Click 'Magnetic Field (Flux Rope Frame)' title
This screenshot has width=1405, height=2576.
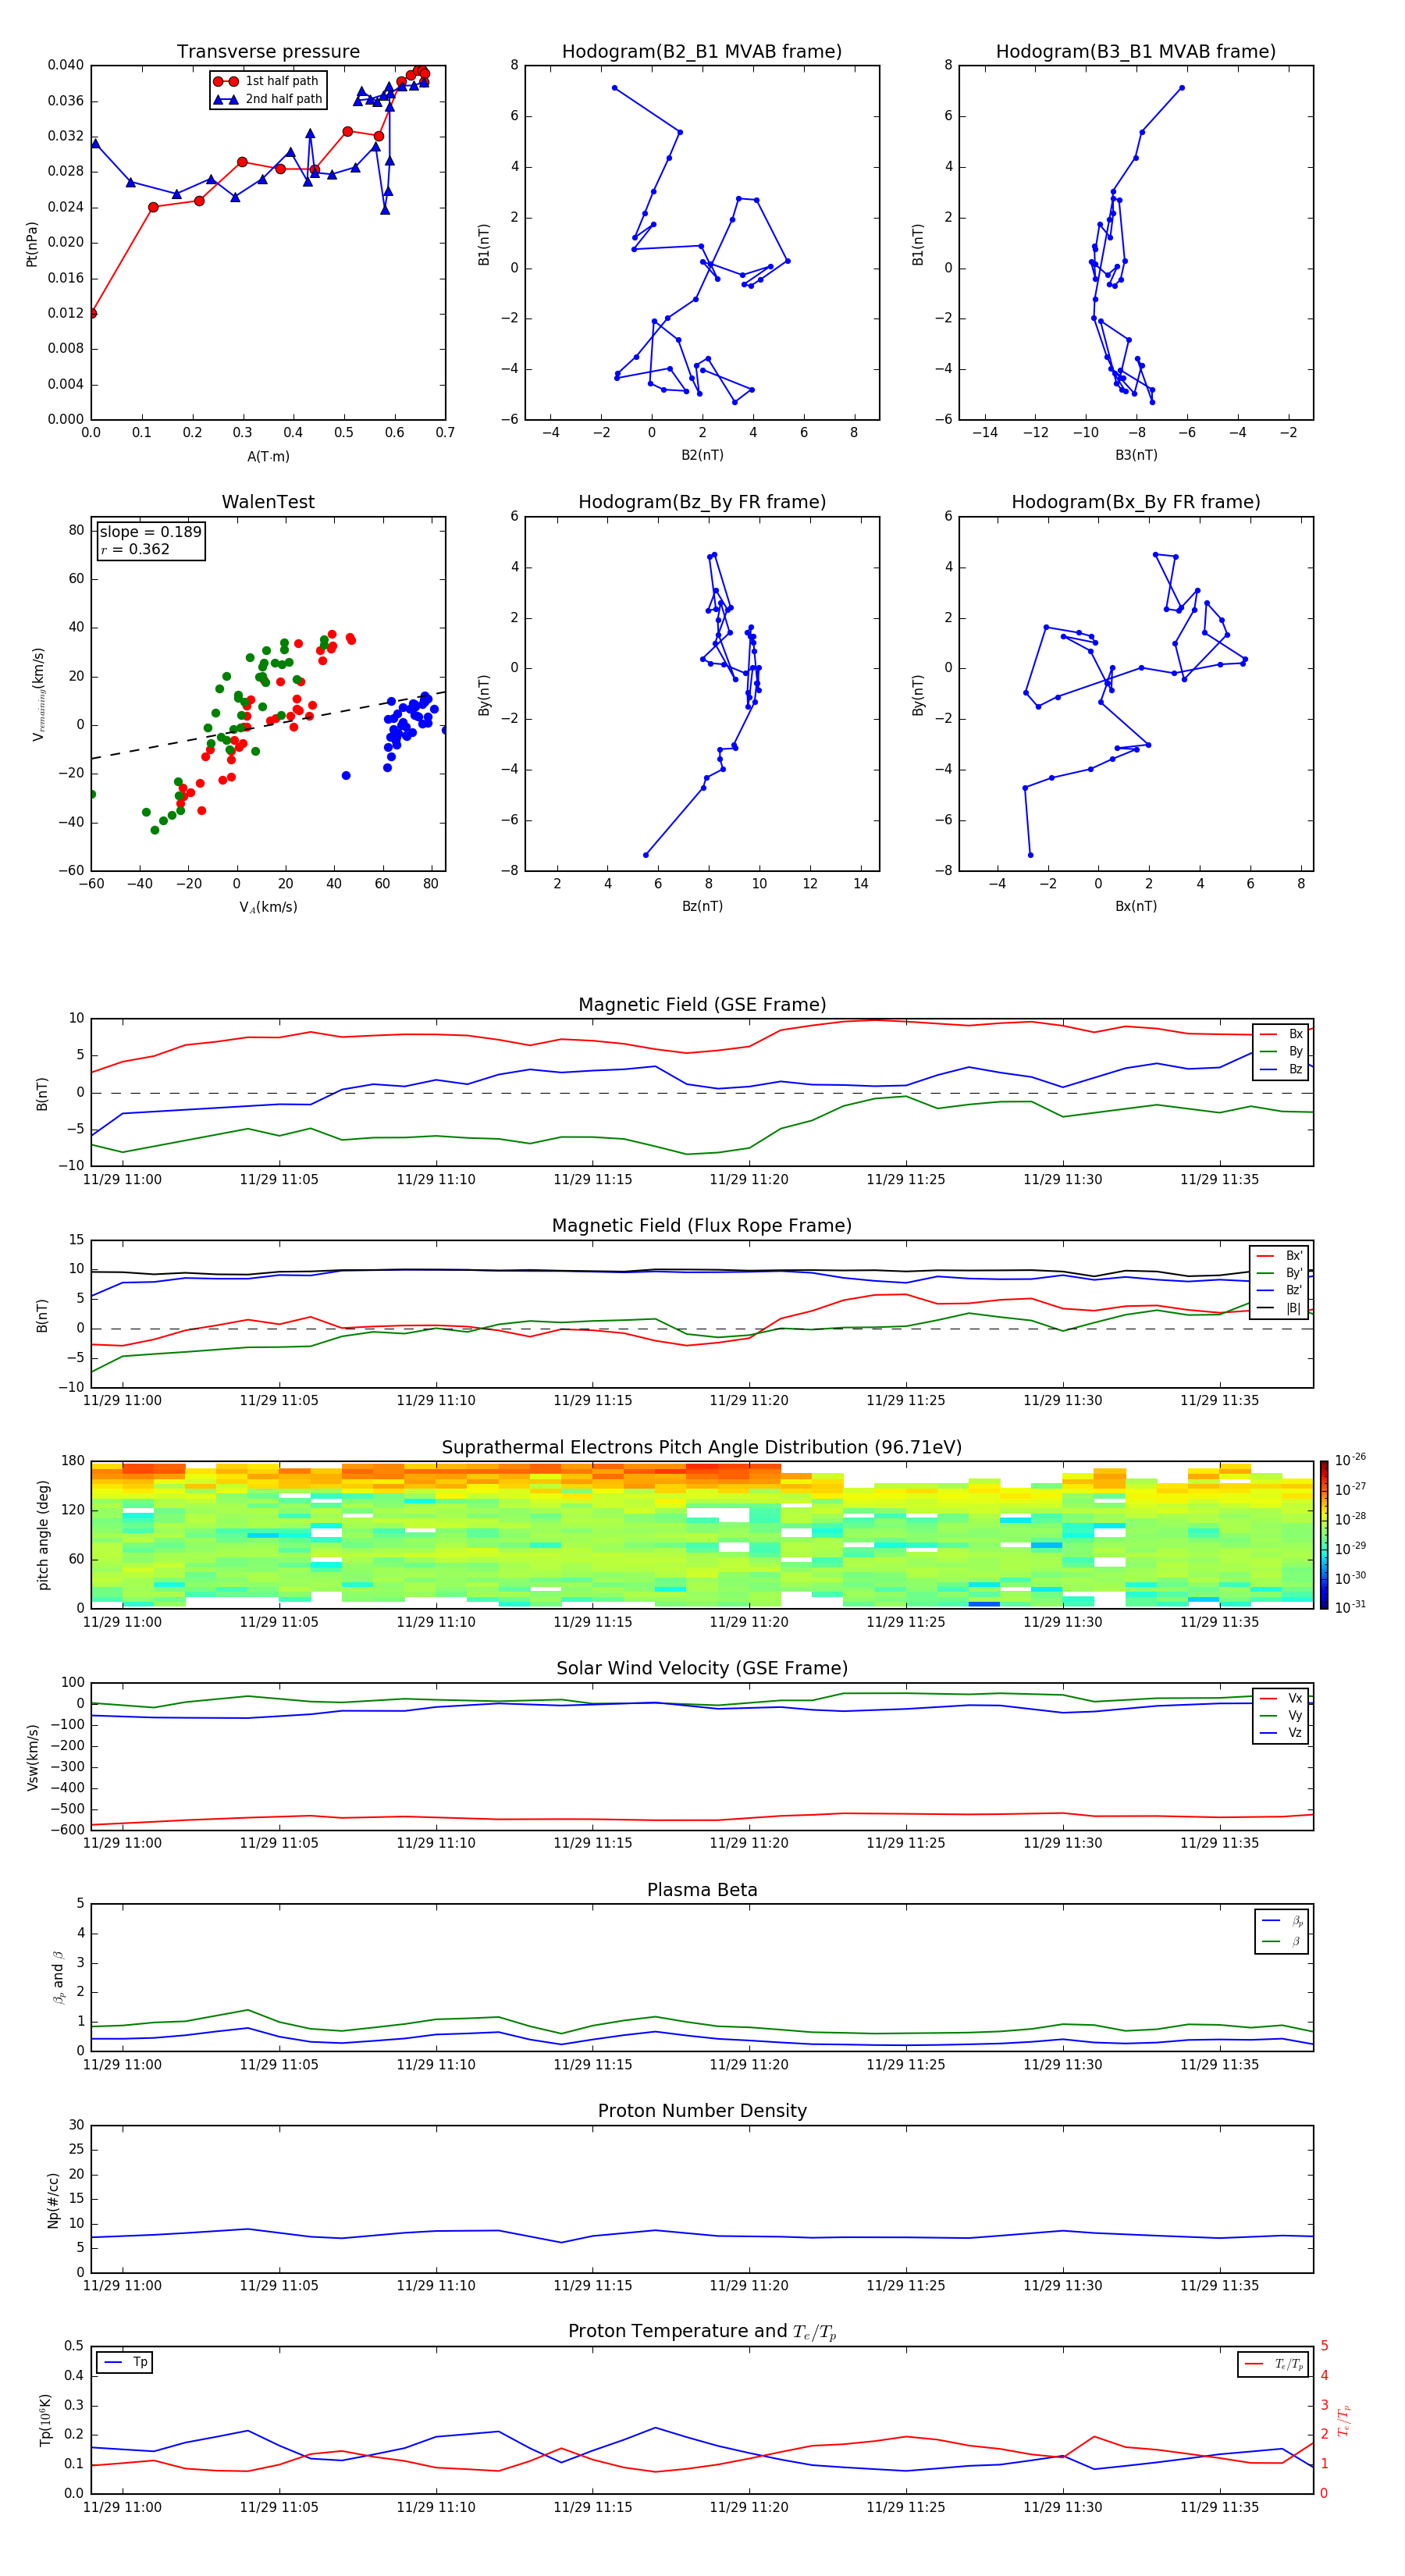702,1226
